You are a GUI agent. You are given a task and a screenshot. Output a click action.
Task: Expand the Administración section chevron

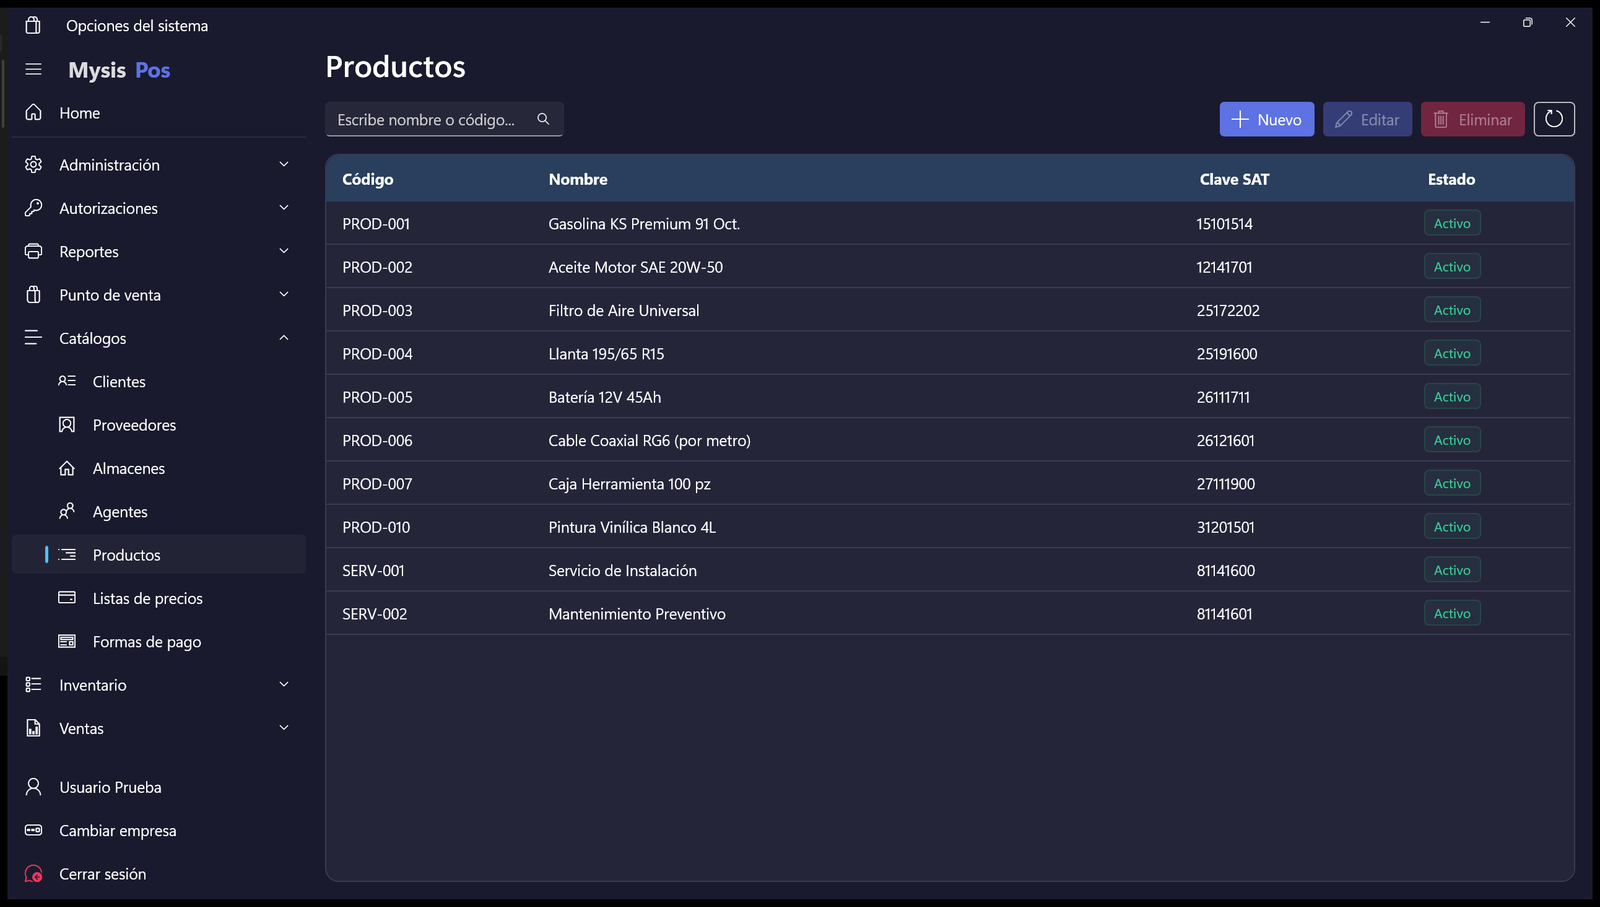[x=284, y=164]
